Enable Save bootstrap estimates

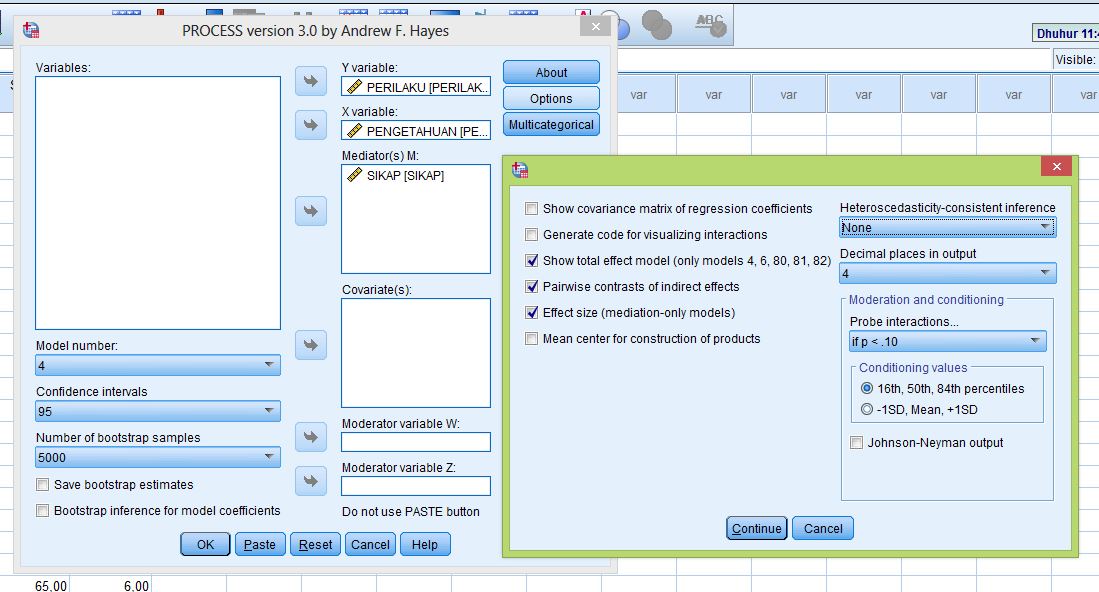42,484
